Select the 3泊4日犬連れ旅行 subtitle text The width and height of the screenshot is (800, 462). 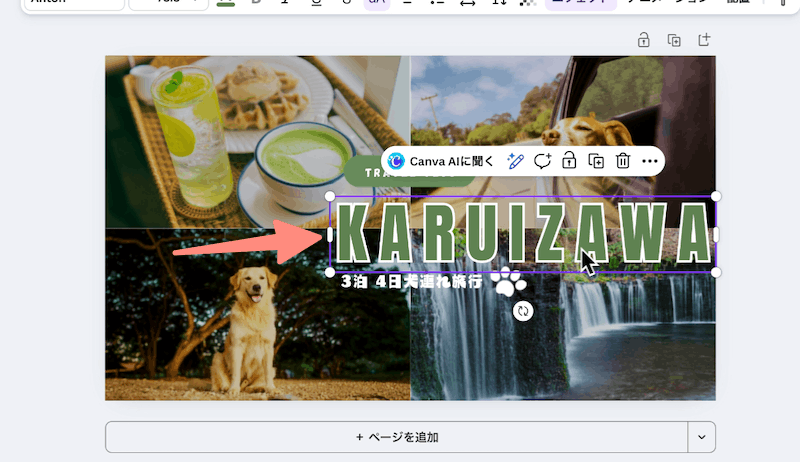coord(411,281)
